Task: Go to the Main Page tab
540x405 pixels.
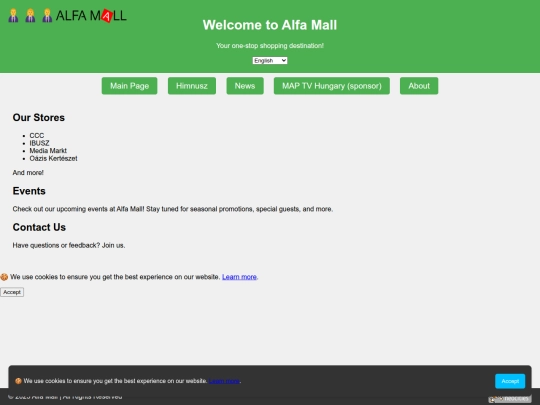Action: (x=129, y=86)
